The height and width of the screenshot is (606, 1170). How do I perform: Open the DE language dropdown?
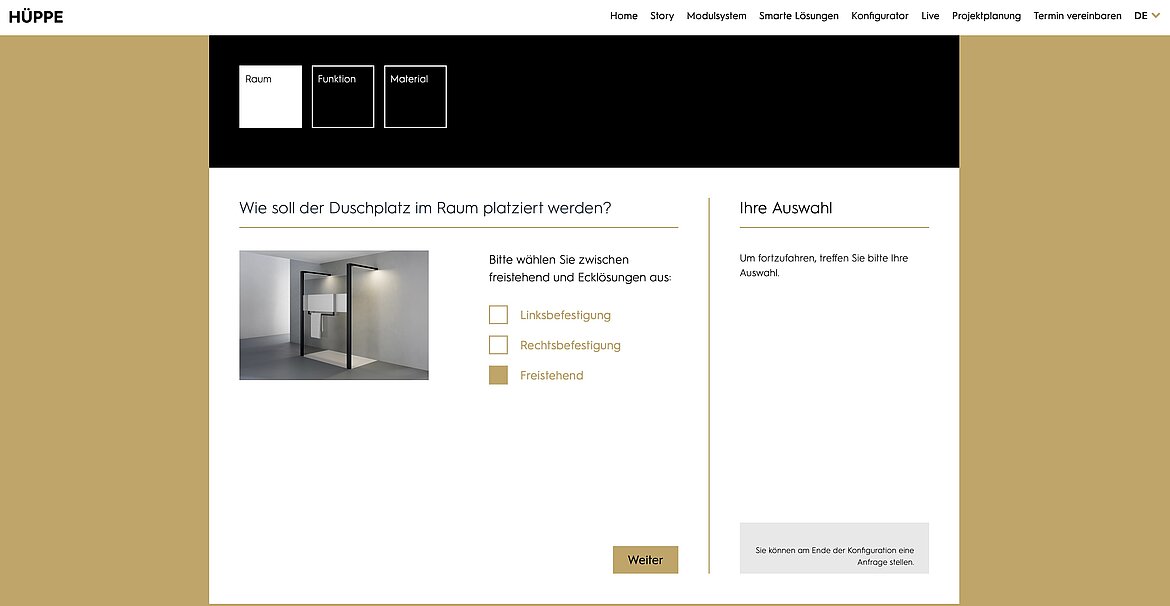pyautogui.click(x=1146, y=16)
